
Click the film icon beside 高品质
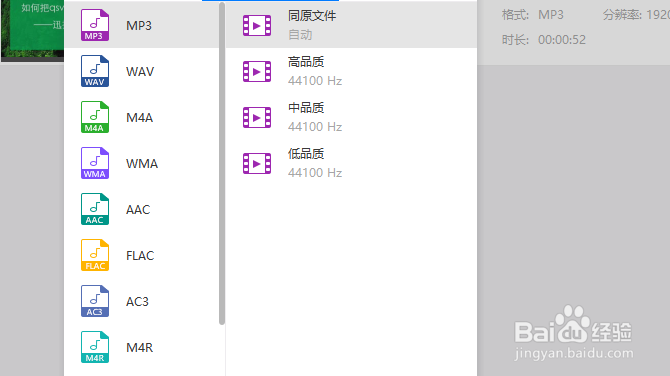pyautogui.click(x=257, y=71)
